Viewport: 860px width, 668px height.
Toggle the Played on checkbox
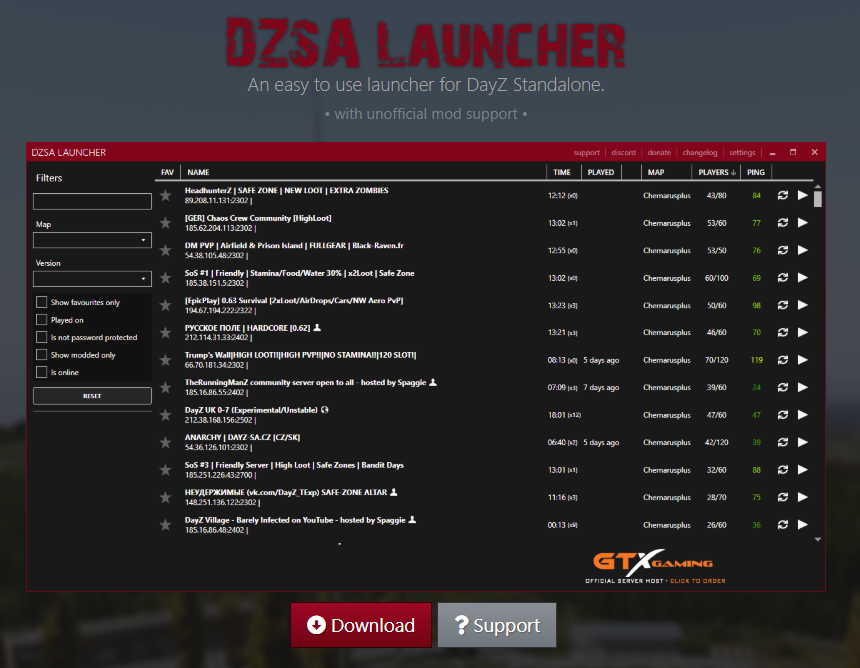(41, 319)
